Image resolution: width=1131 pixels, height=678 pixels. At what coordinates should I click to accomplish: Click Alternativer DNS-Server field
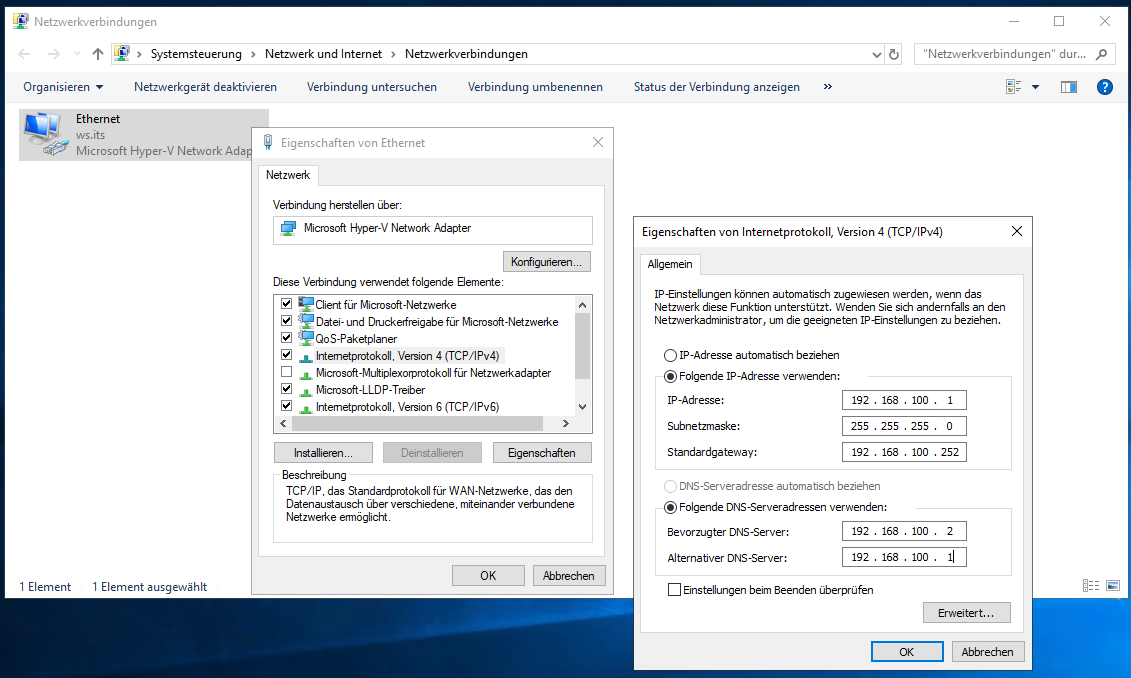tap(904, 558)
